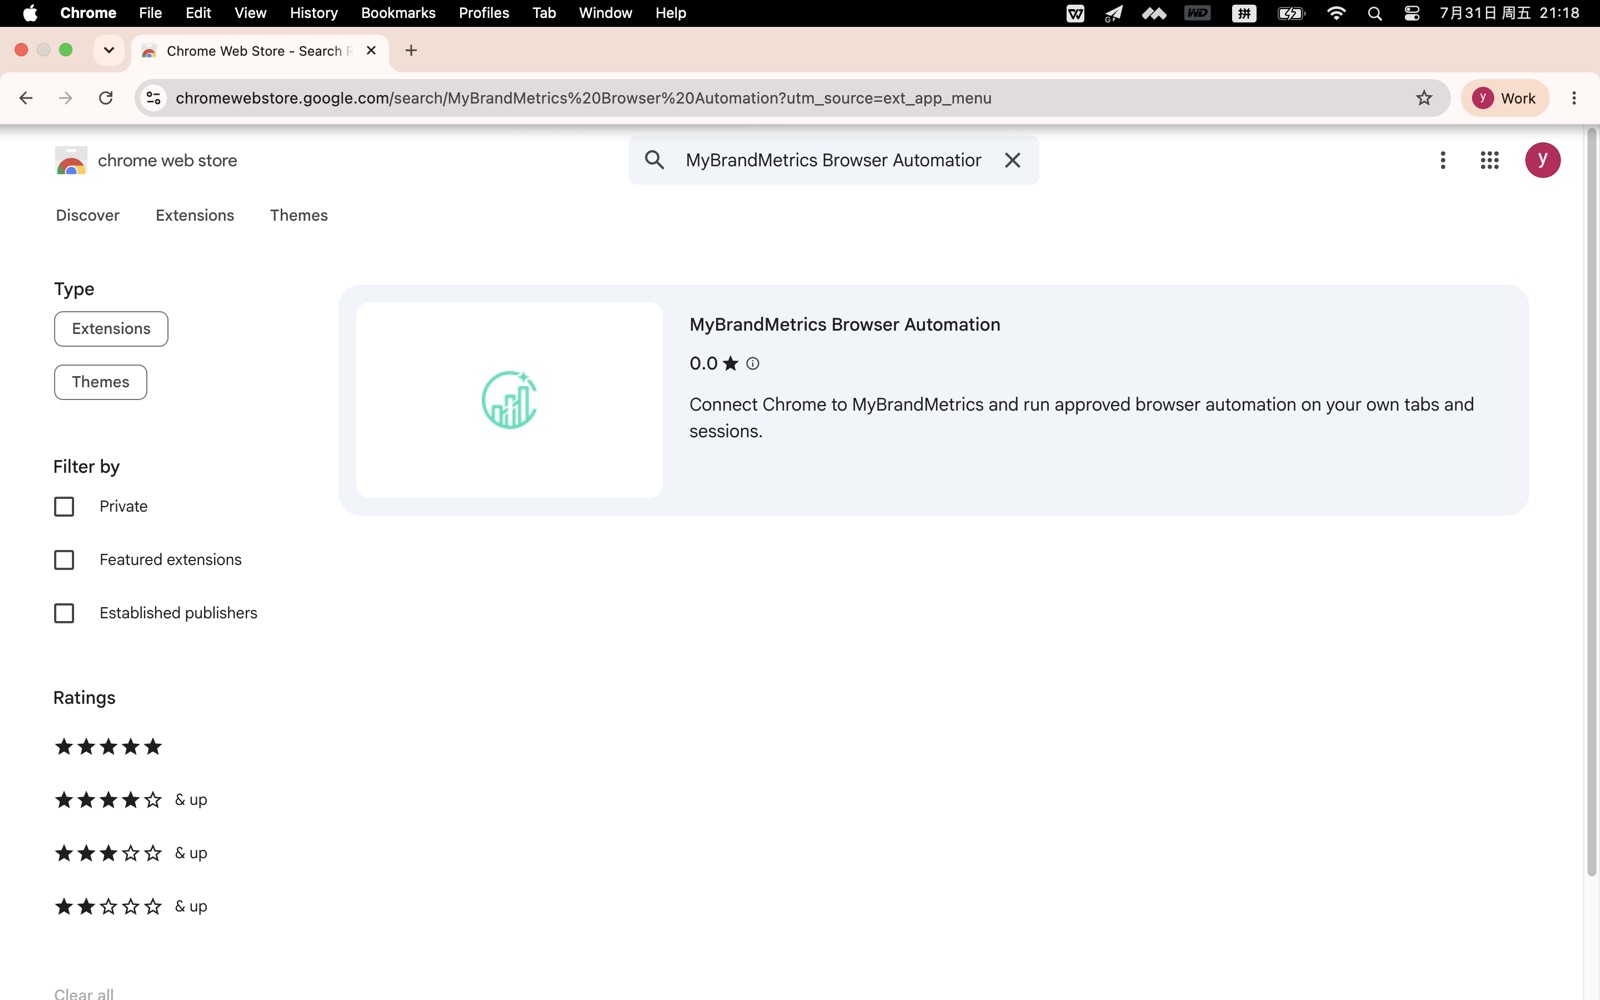Focus the web store search field
The height and width of the screenshot is (1000, 1600).
click(x=833, y=160)
